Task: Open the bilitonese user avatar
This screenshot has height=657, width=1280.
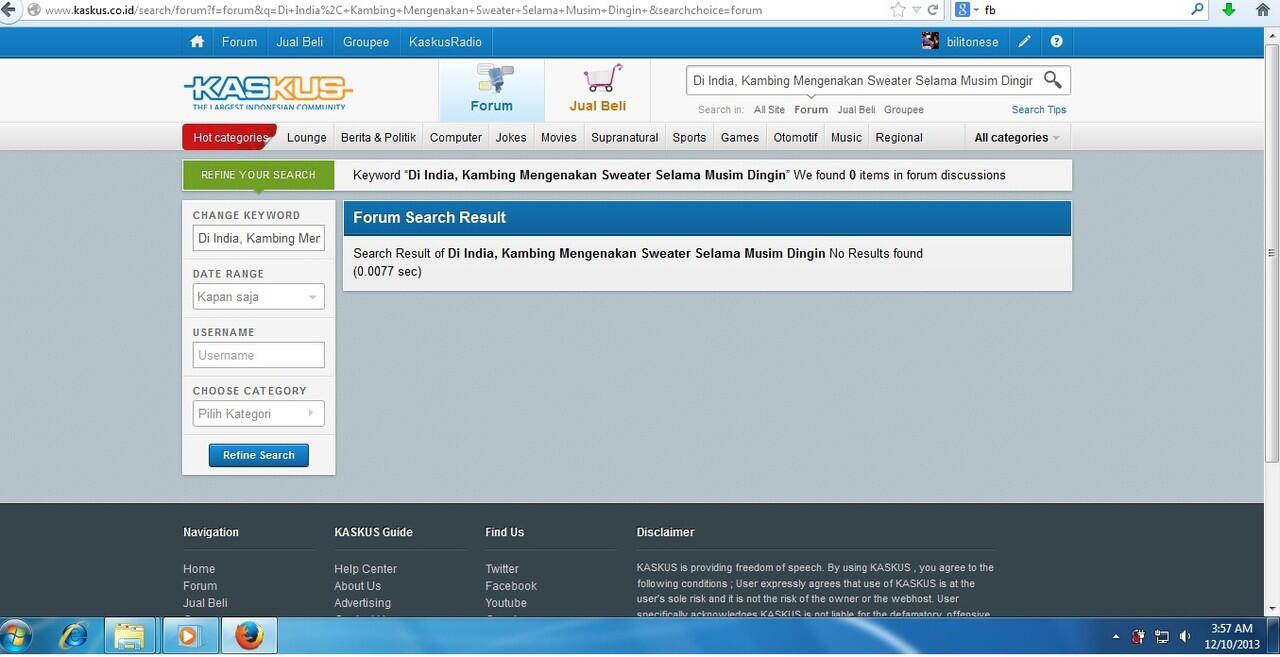Action: (930, 41)
